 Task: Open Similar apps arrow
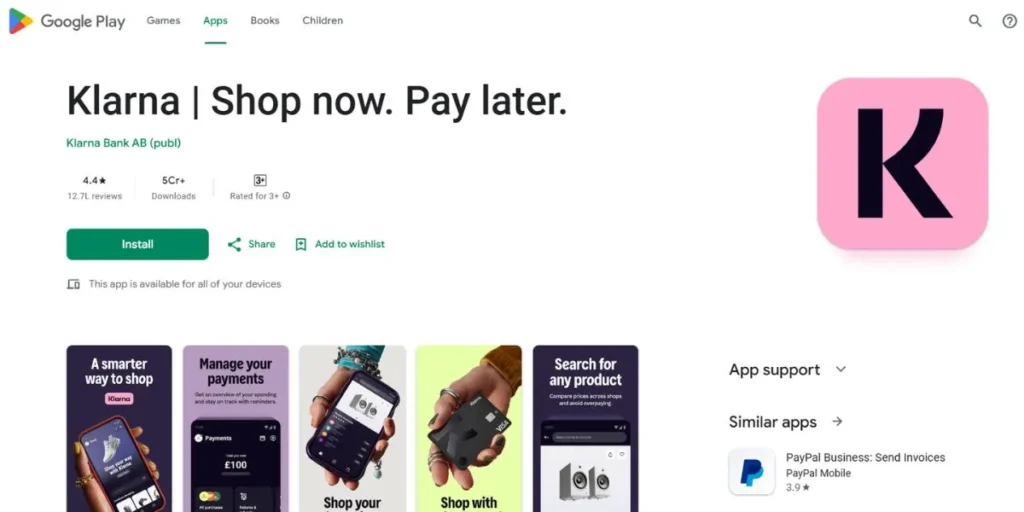coord(837,422)
